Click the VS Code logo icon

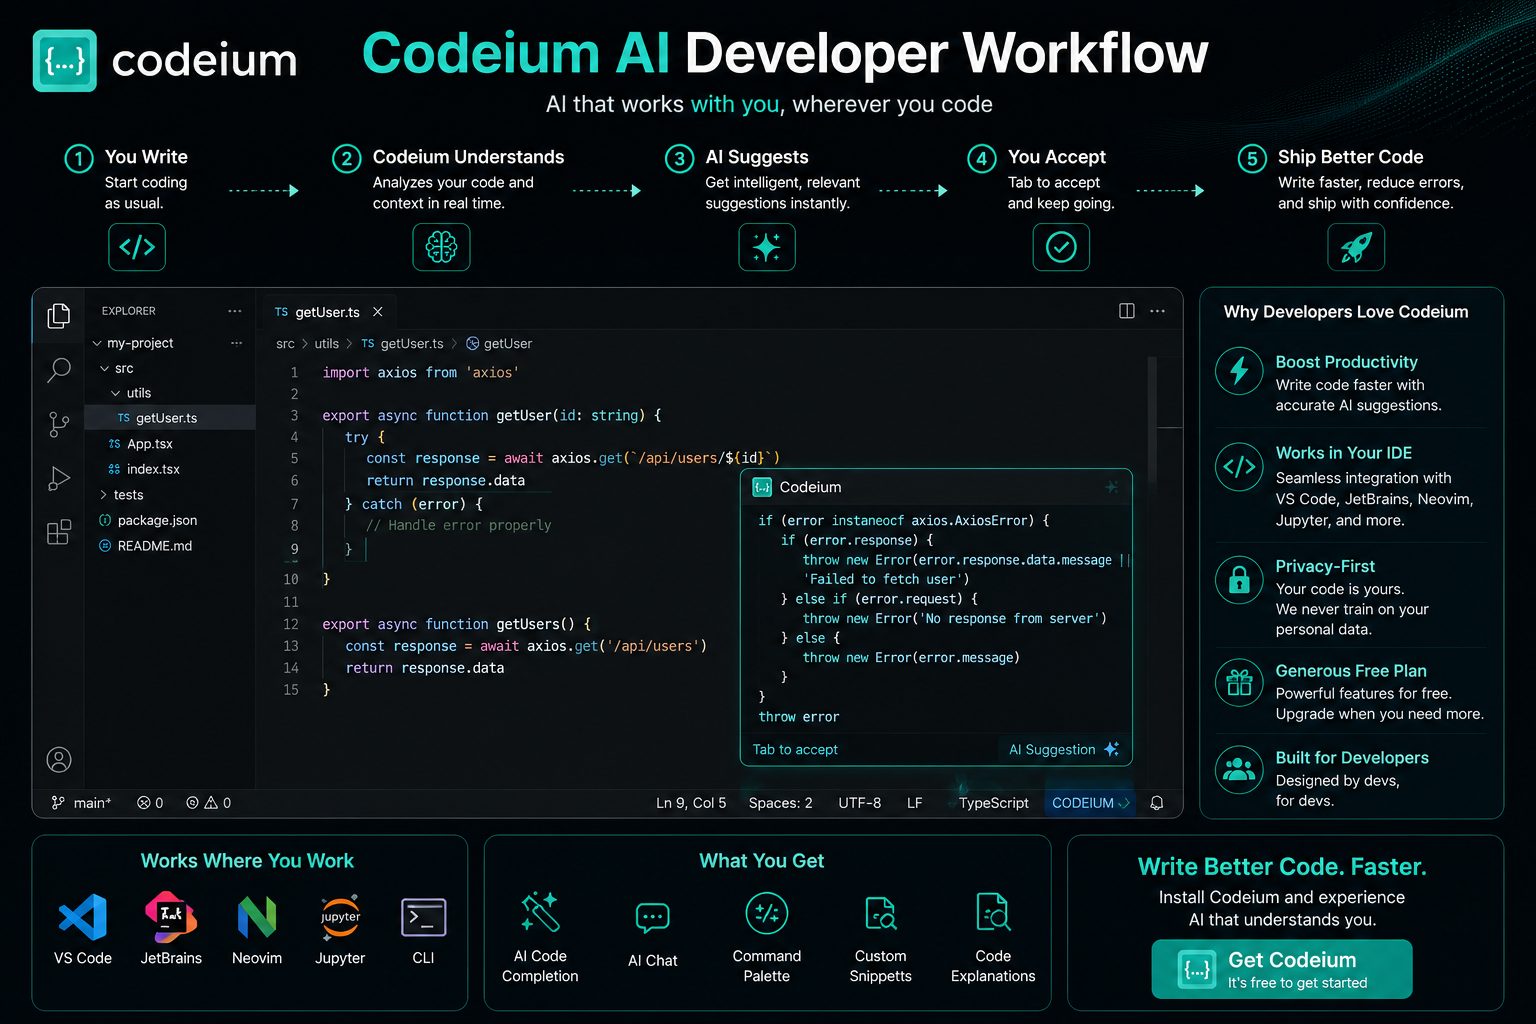click(x=83, y=917)
